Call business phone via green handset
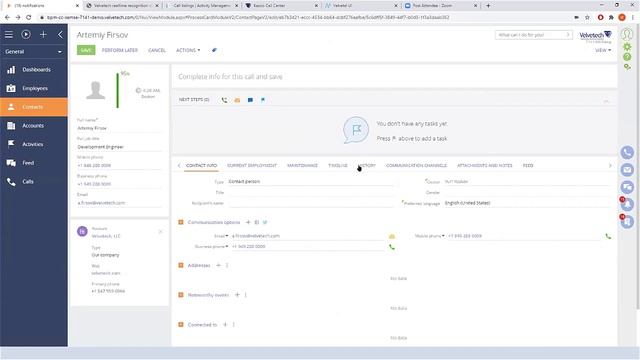Image resolution: width=640 pixels, height=360 pixels. [392, 247]
